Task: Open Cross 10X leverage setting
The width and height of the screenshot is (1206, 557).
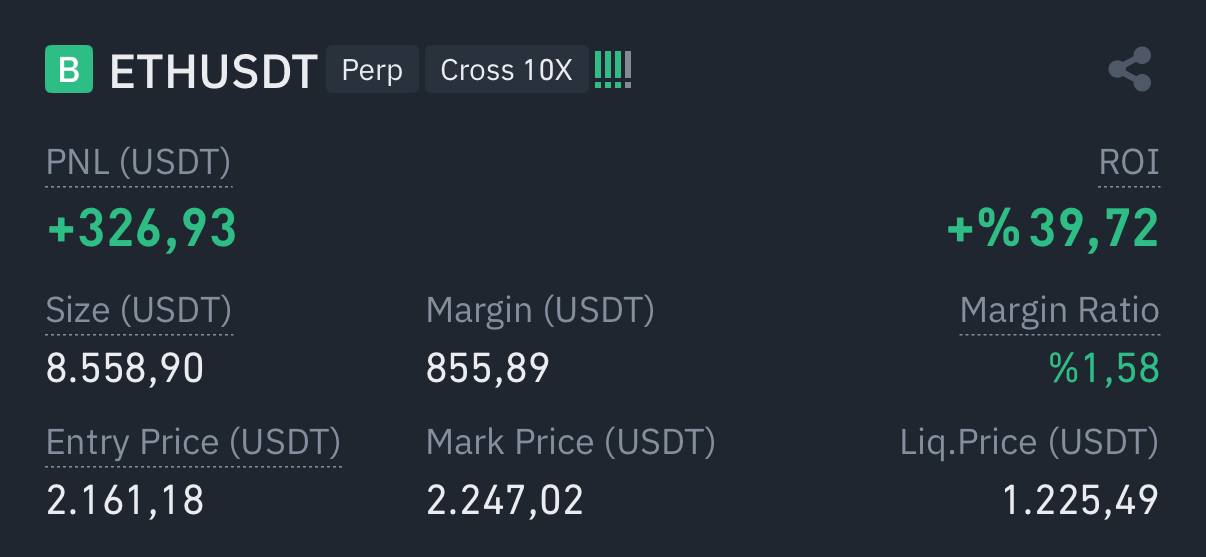Action: coord(506,70)
